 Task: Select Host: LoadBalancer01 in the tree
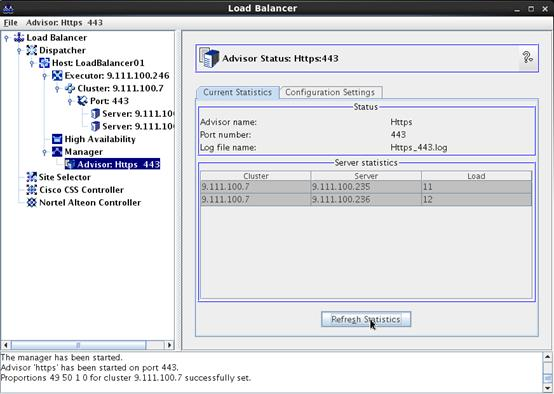[x=98, y=63]
